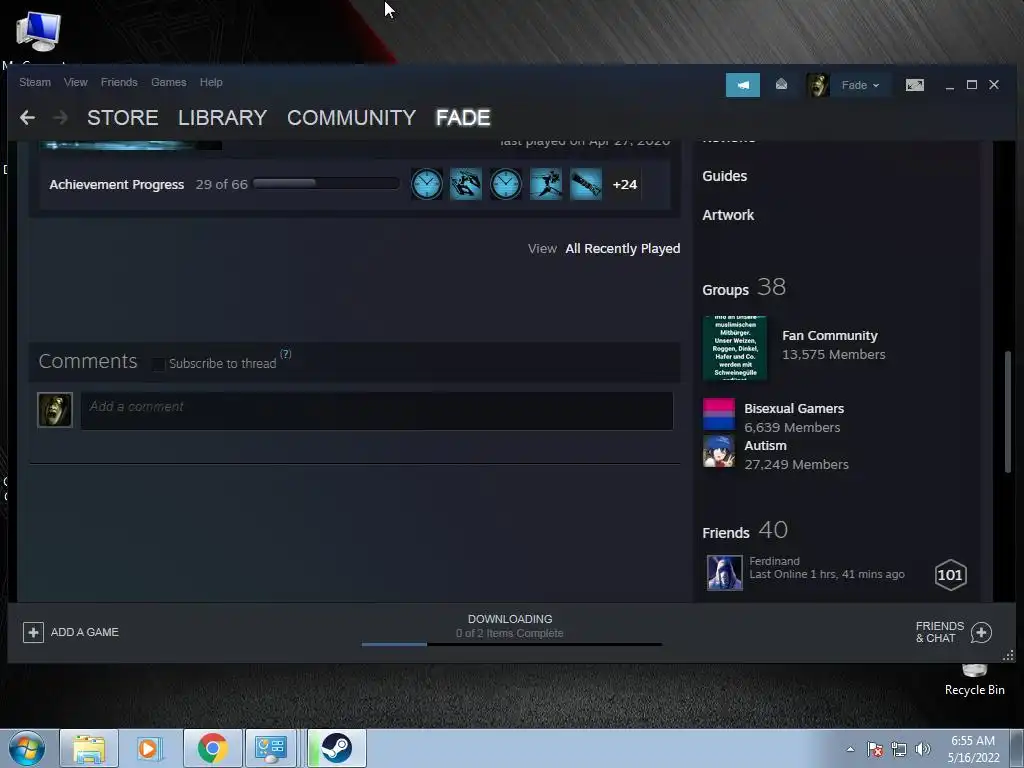Open the announcements megaphone icon
Image resolution: width=1024 pixels, height=768 pixels.
point(743,85)
